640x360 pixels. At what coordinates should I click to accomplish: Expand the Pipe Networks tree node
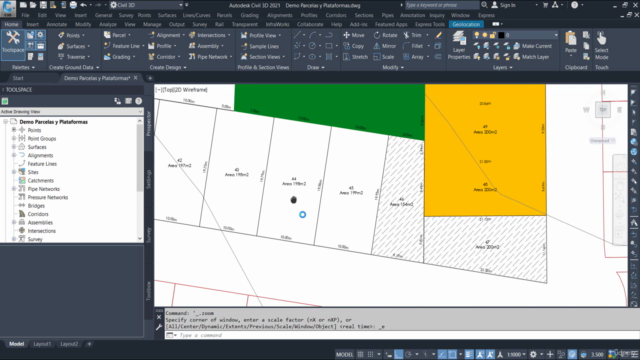[14, 189]
